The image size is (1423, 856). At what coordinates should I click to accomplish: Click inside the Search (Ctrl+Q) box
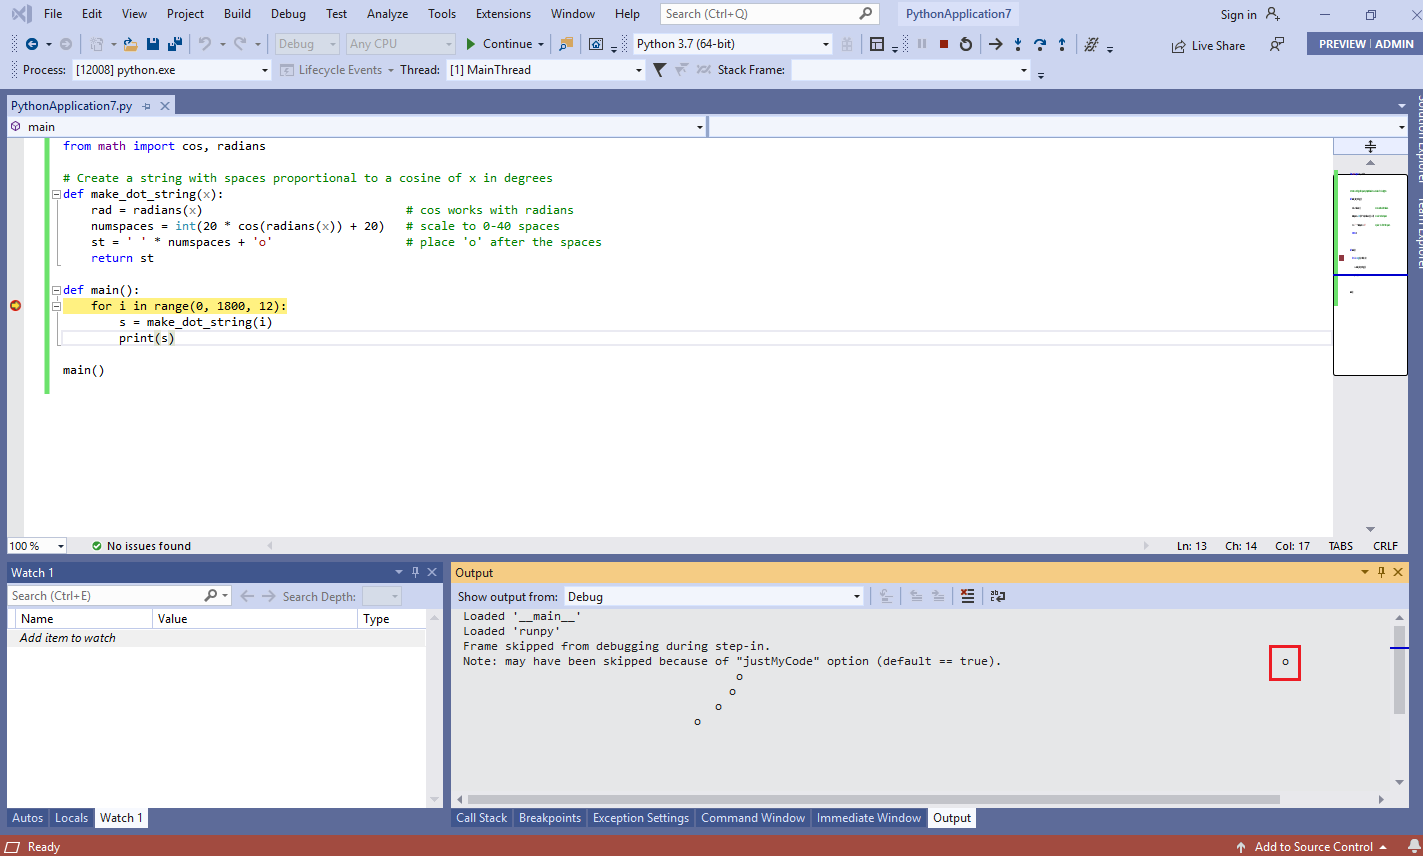pos(760,13)
